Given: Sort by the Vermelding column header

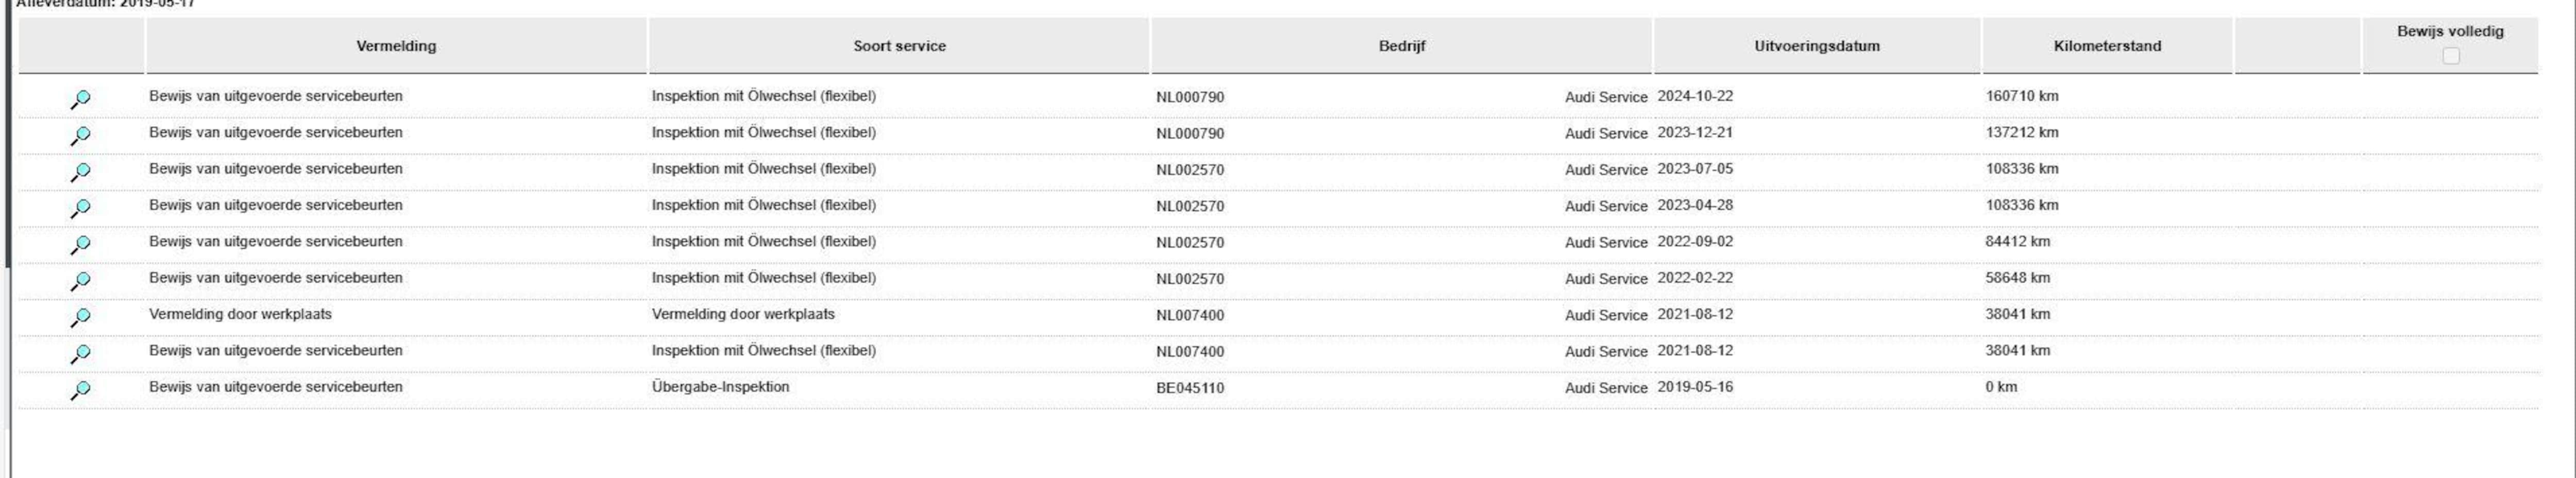Looking at the screenshot, I should [x=396, y=46].
